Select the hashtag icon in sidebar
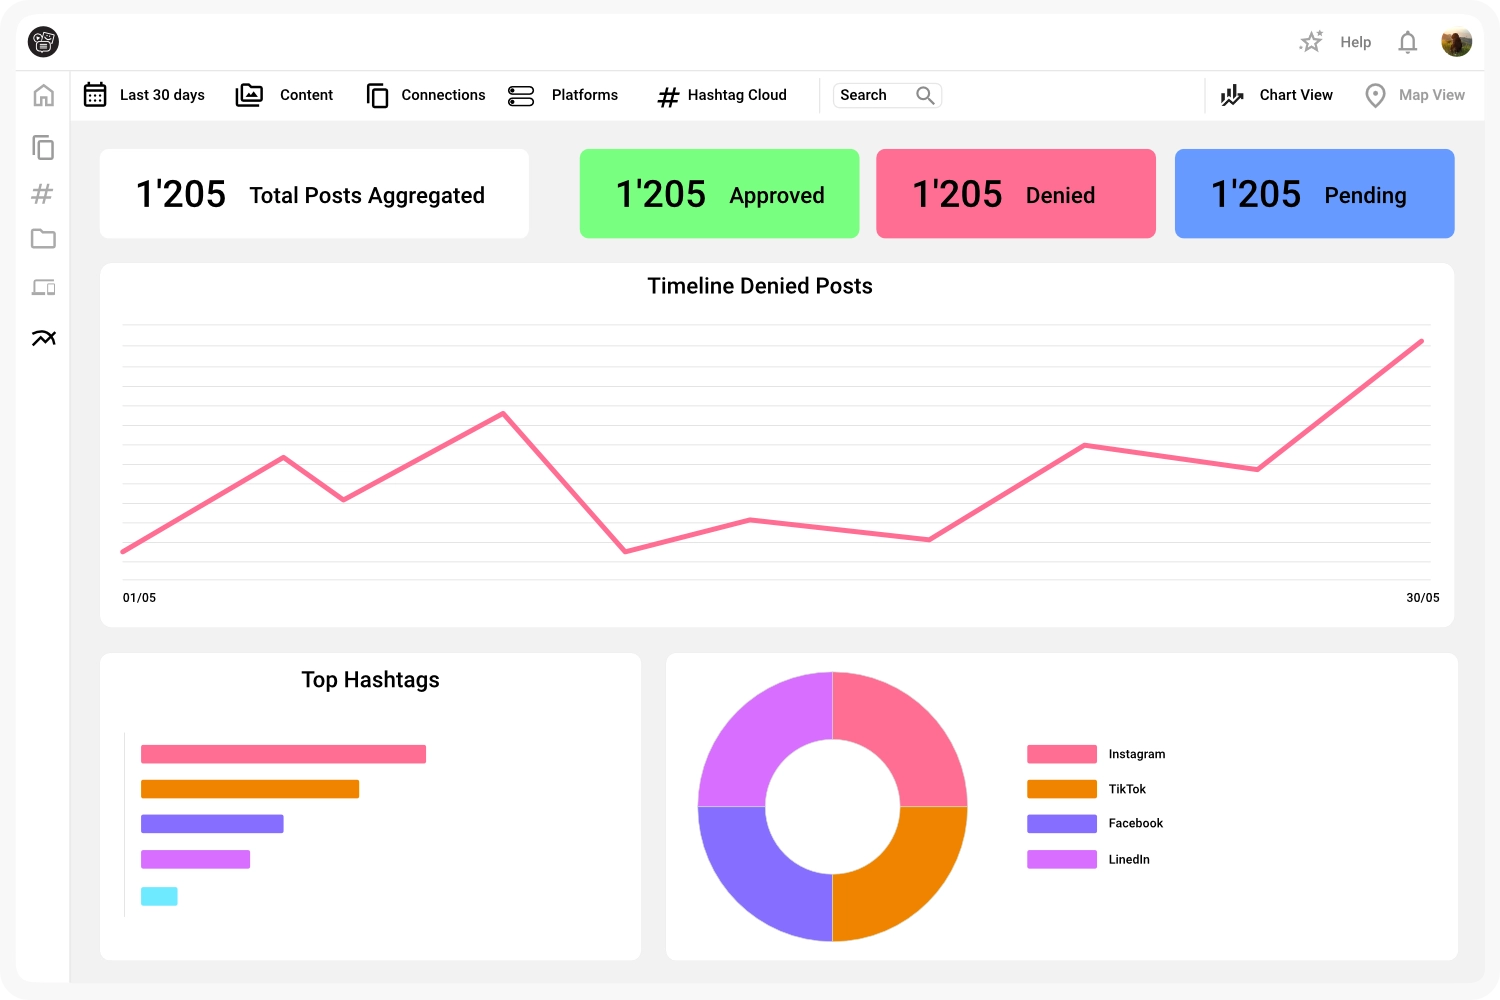This screenshot has height=1000, width=1500. point(42,194)
